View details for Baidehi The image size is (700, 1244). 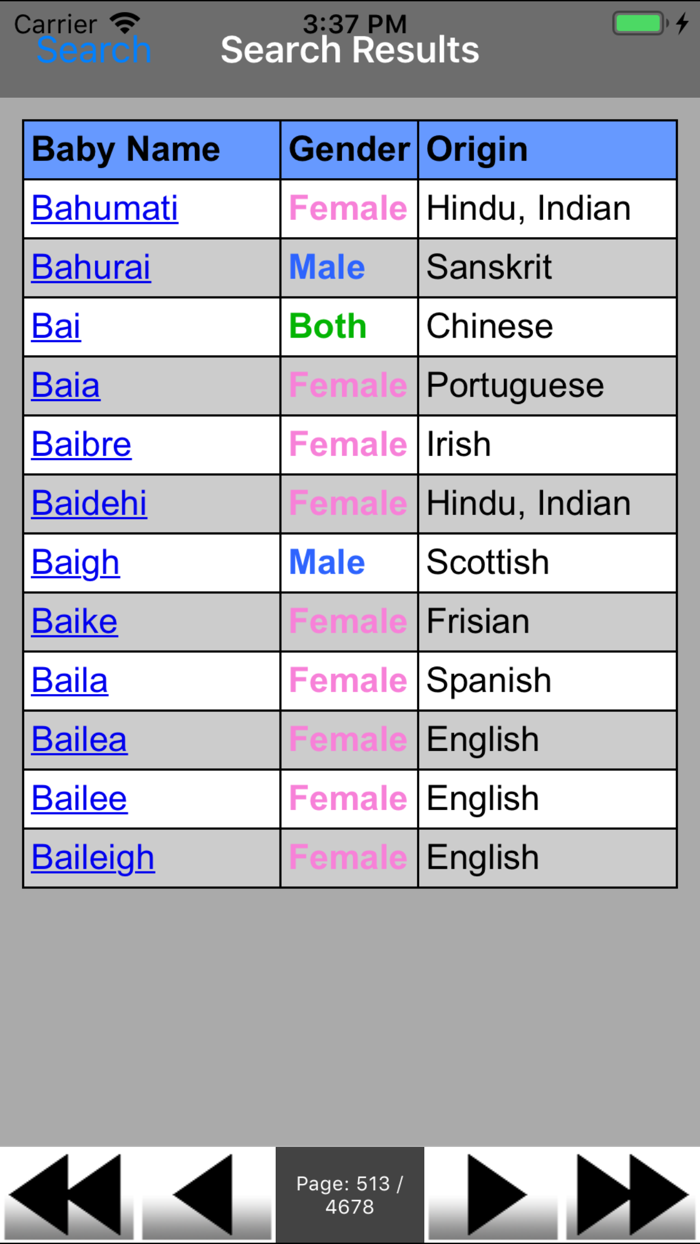point(88,503)
